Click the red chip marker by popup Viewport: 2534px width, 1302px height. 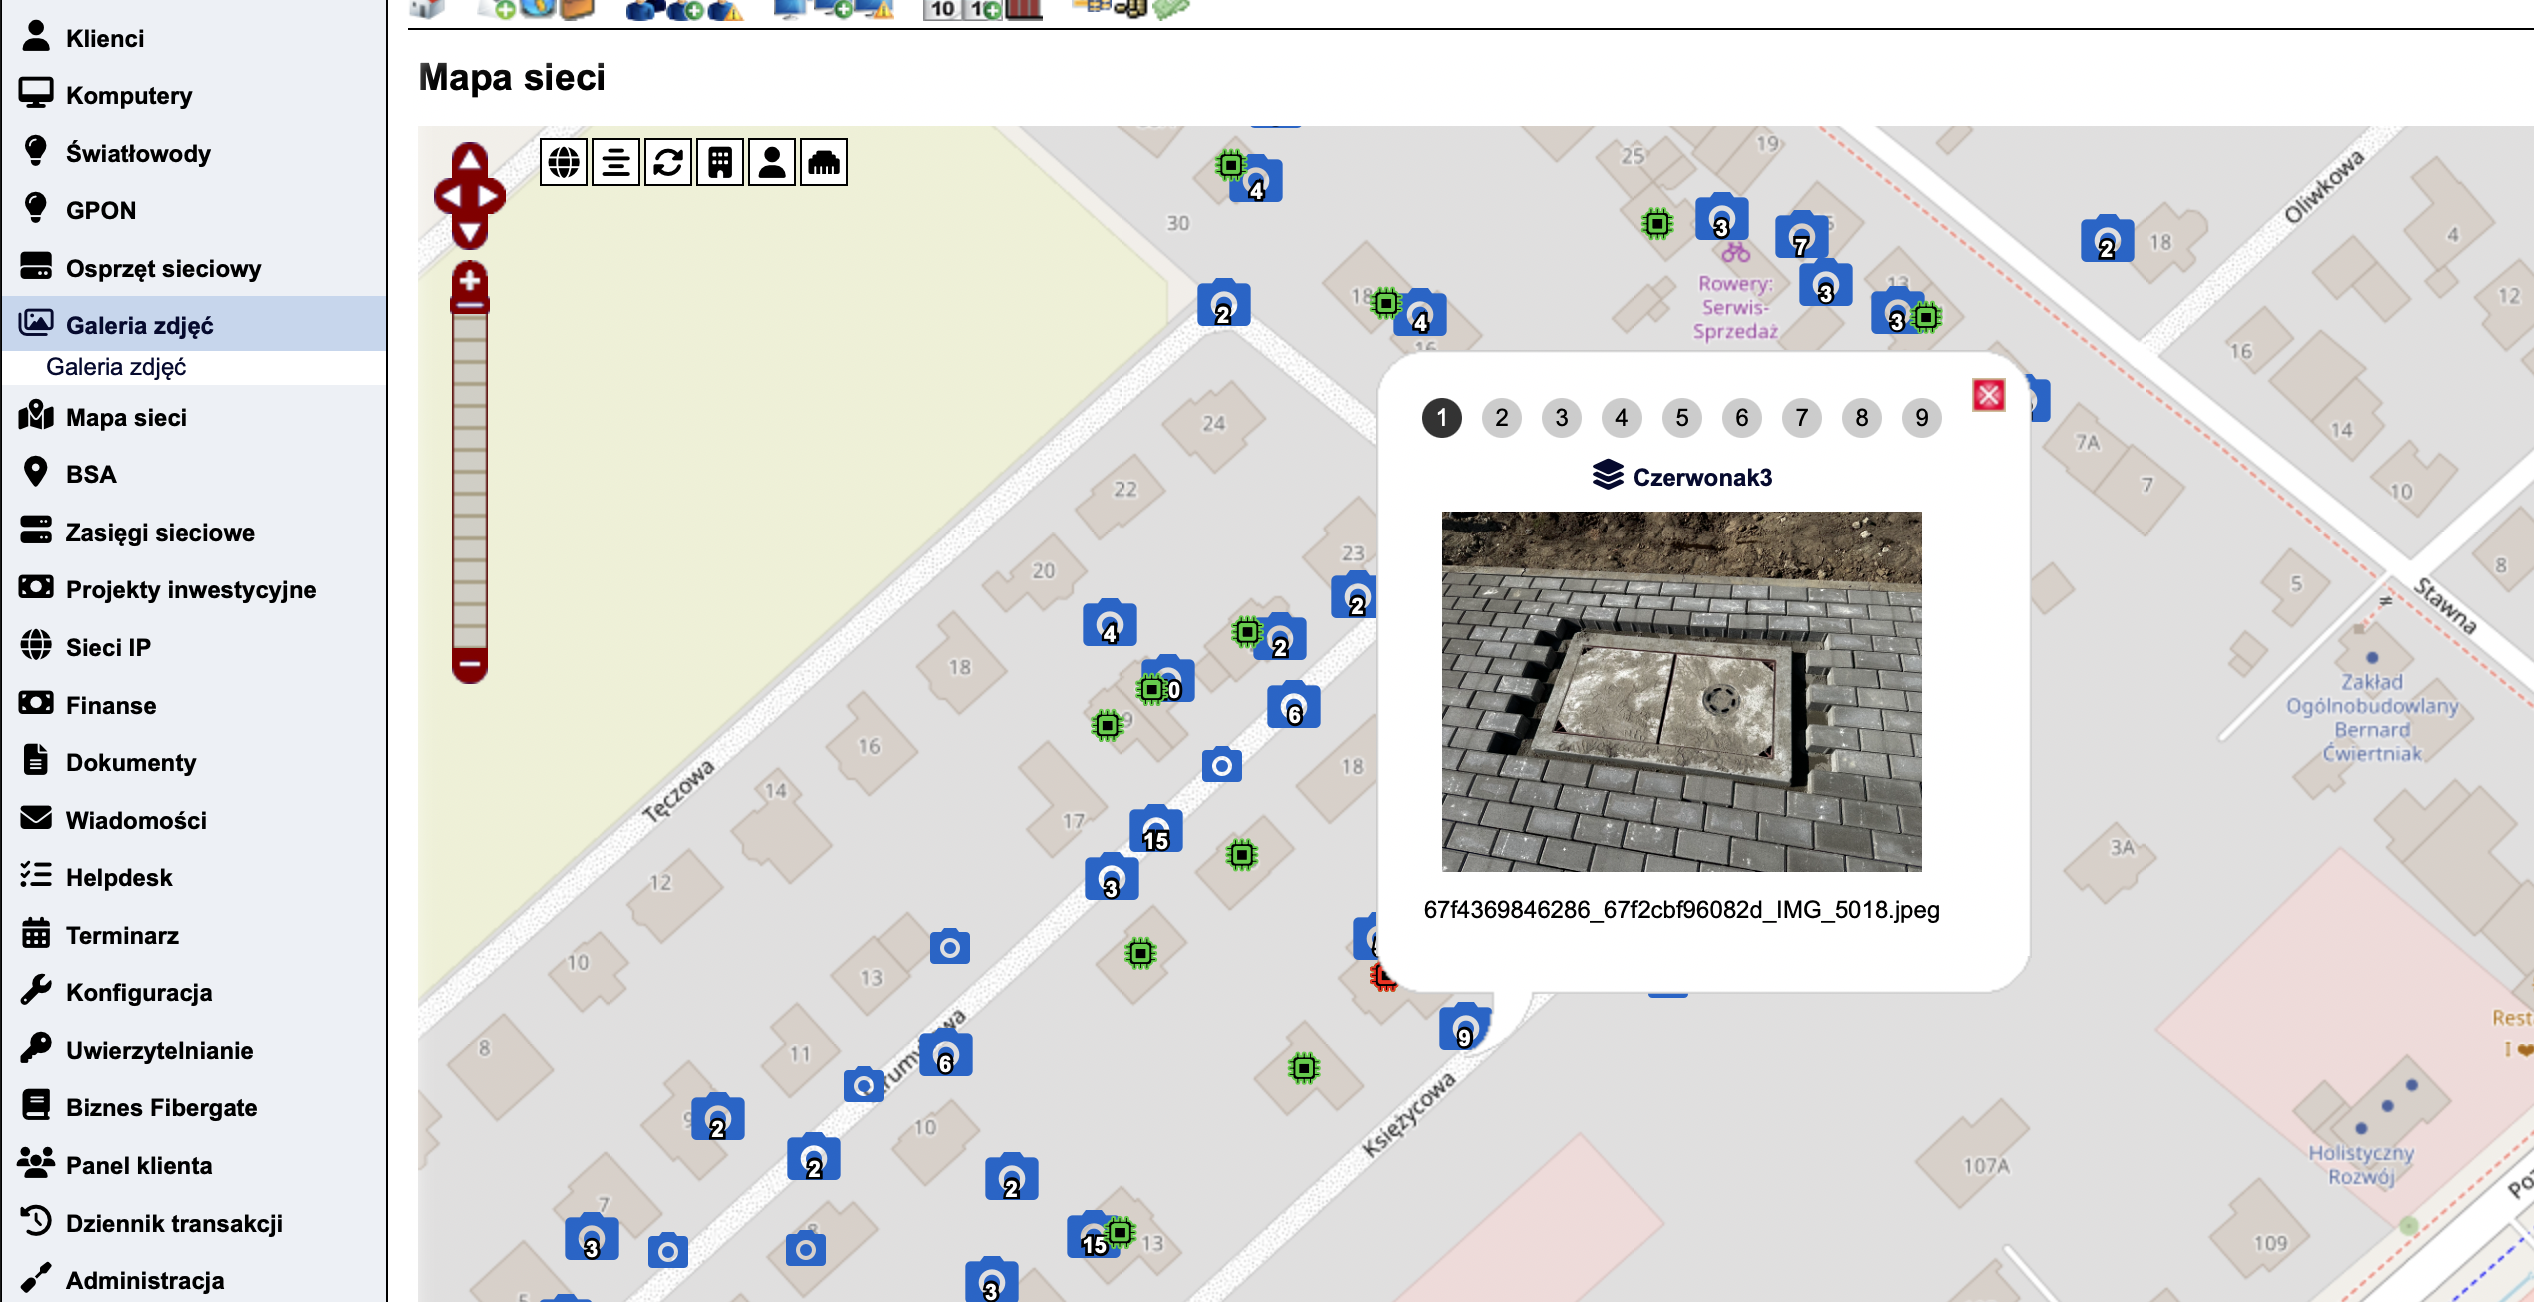point(1384,975)
